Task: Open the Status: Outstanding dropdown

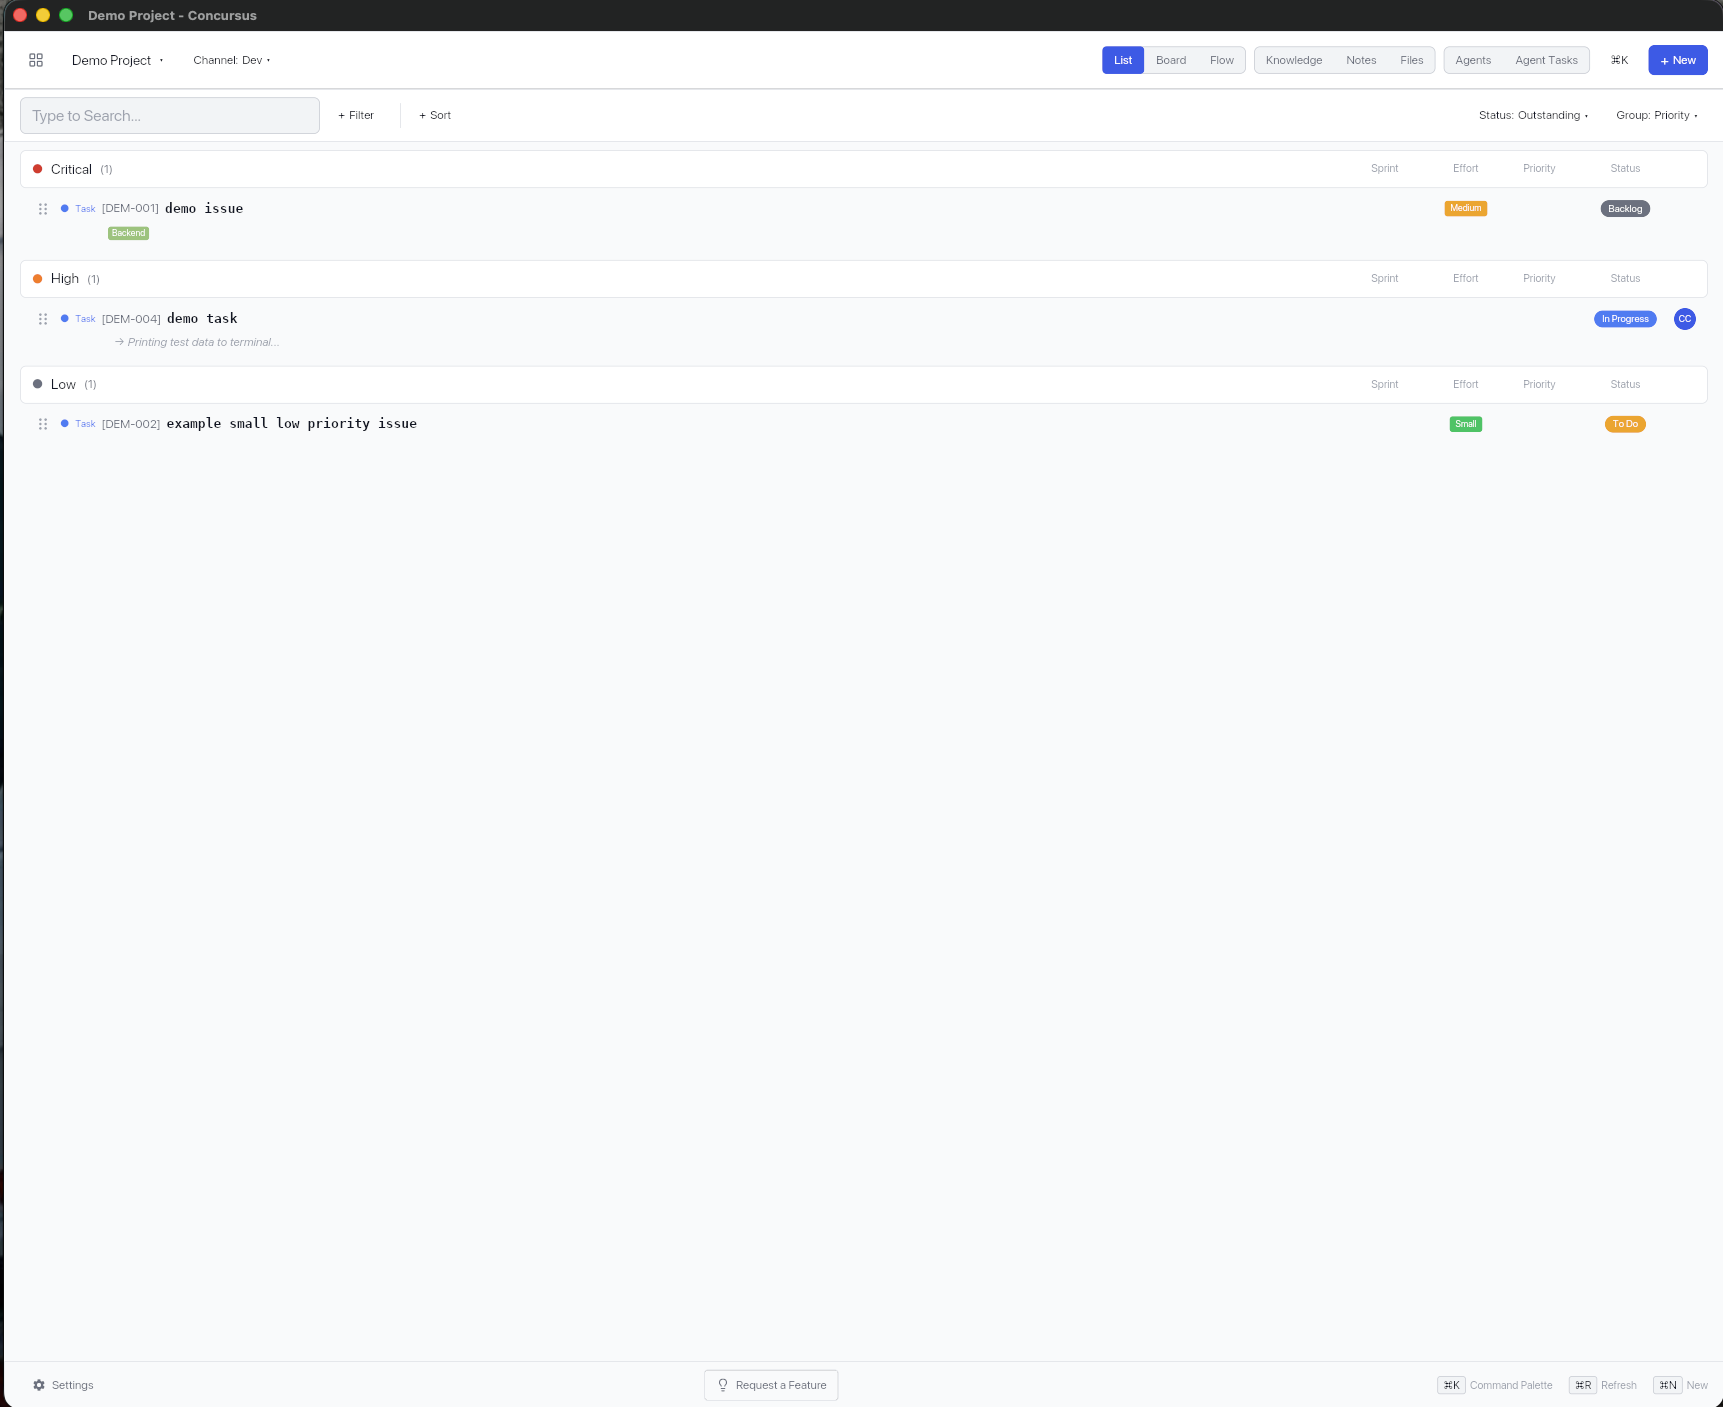Action: [1533, 115]
